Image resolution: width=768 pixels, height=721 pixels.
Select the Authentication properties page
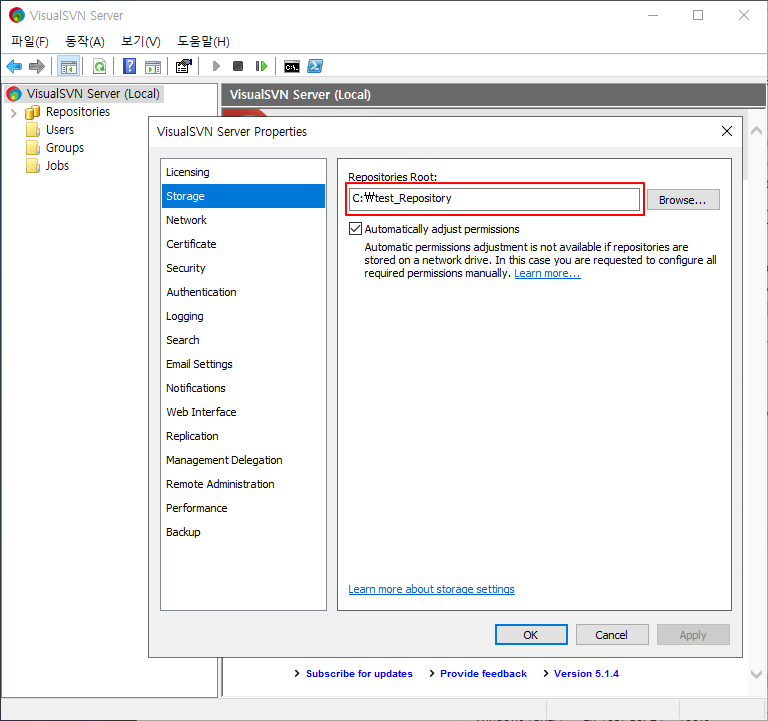(x=243, y=292)
